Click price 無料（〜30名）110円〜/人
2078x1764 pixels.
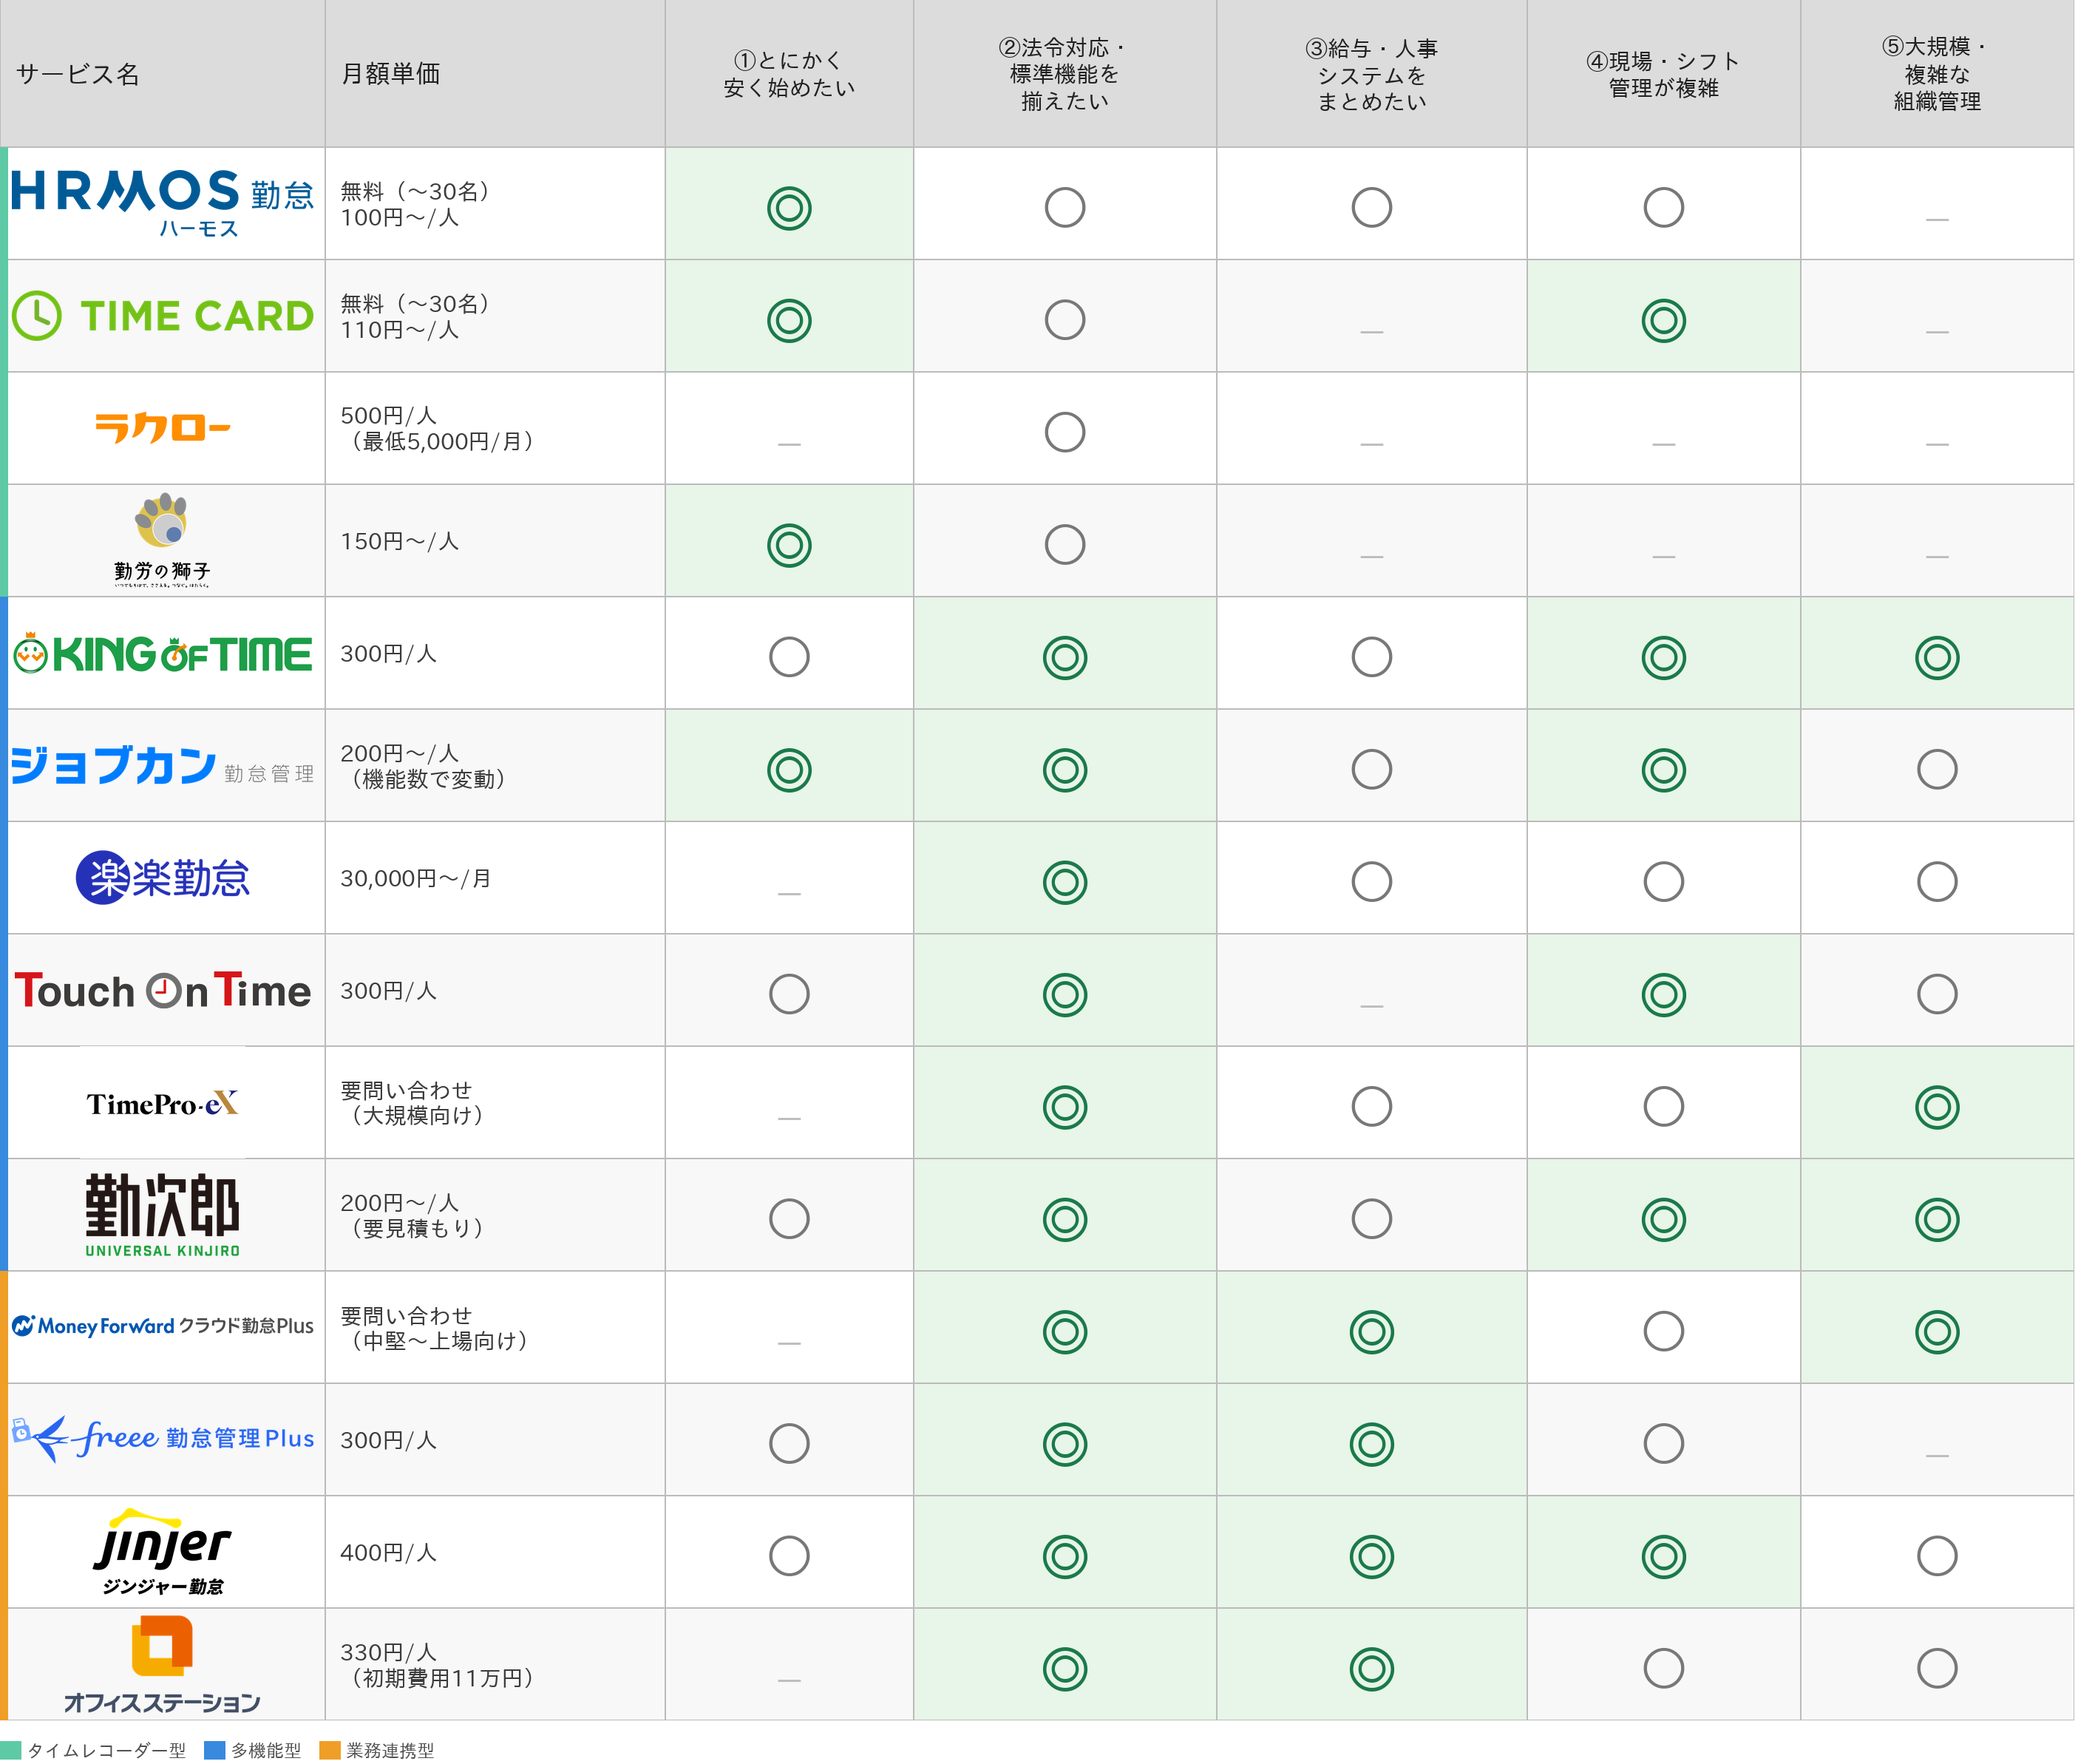click(418, 316)
